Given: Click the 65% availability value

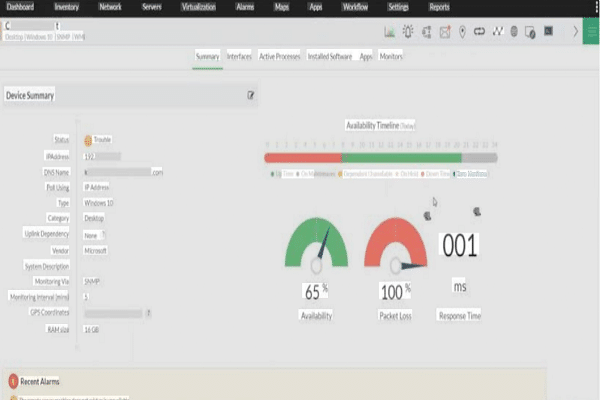Looking at the screenshot, I should 315,292.
